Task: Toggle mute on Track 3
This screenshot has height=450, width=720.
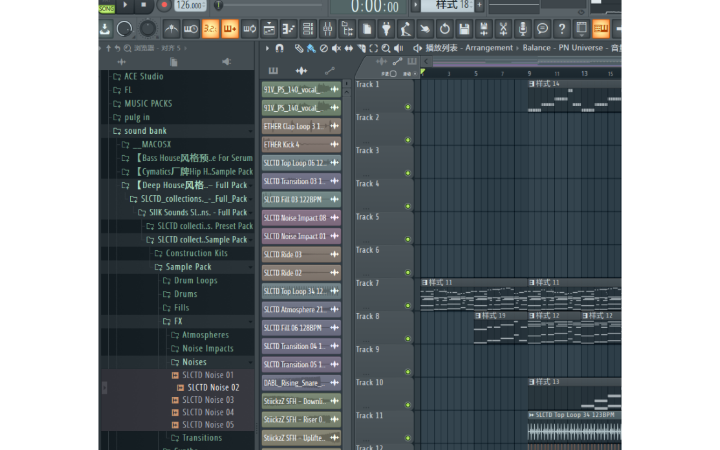Action: 408,173
